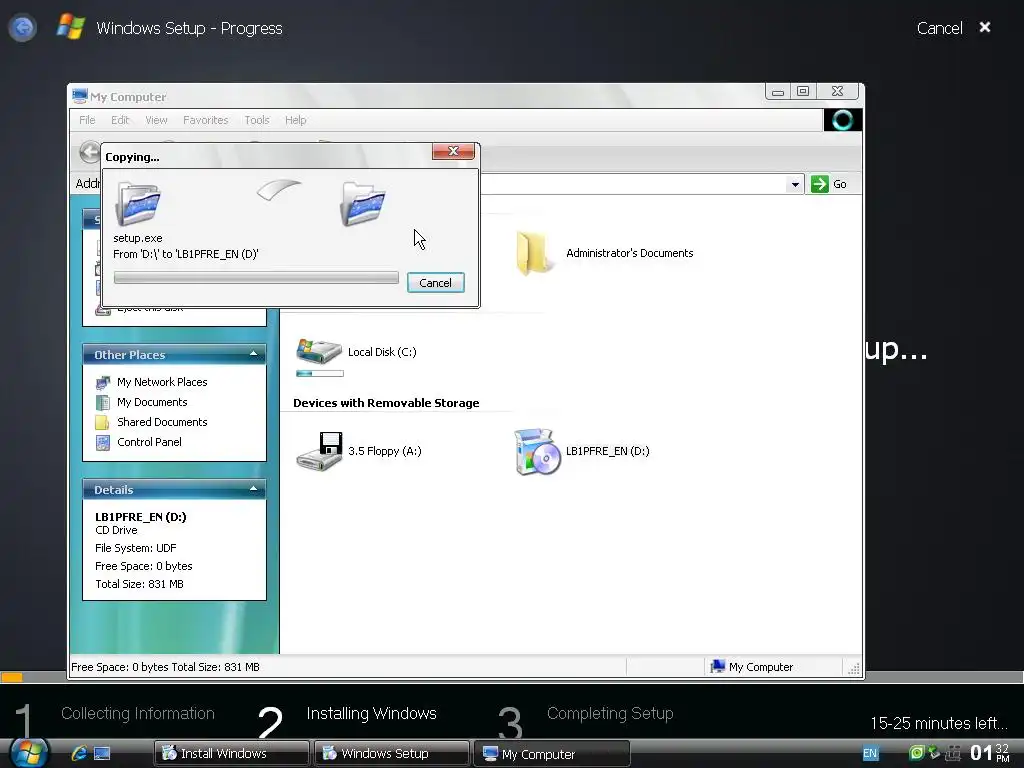The height and width of the screenshot is (768, 1024).
Task: Open My Documents link in Other Places
Action: pyautogui.click(x=152, y=402)
